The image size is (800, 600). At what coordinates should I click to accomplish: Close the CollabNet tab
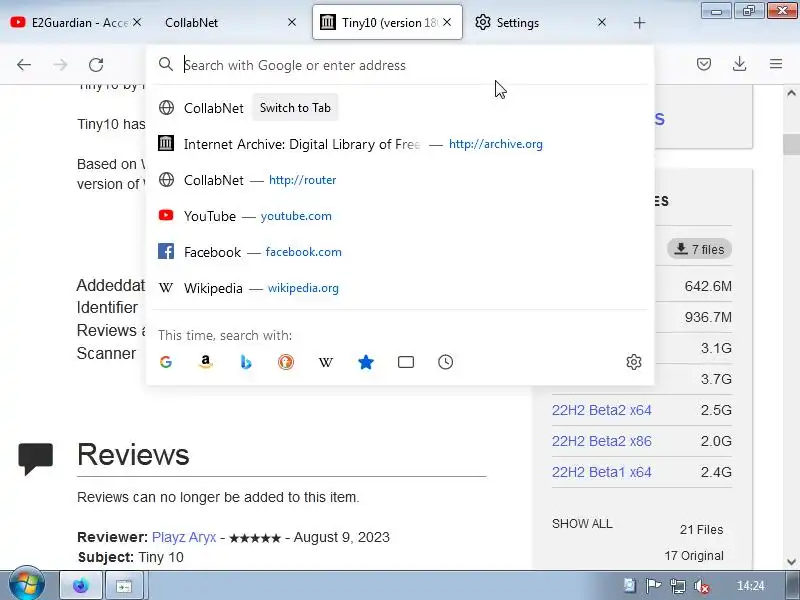tap(292, 22)
